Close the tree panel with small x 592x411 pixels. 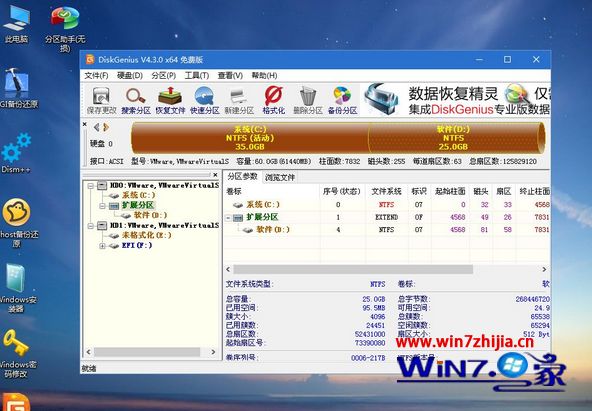point(215,175)
